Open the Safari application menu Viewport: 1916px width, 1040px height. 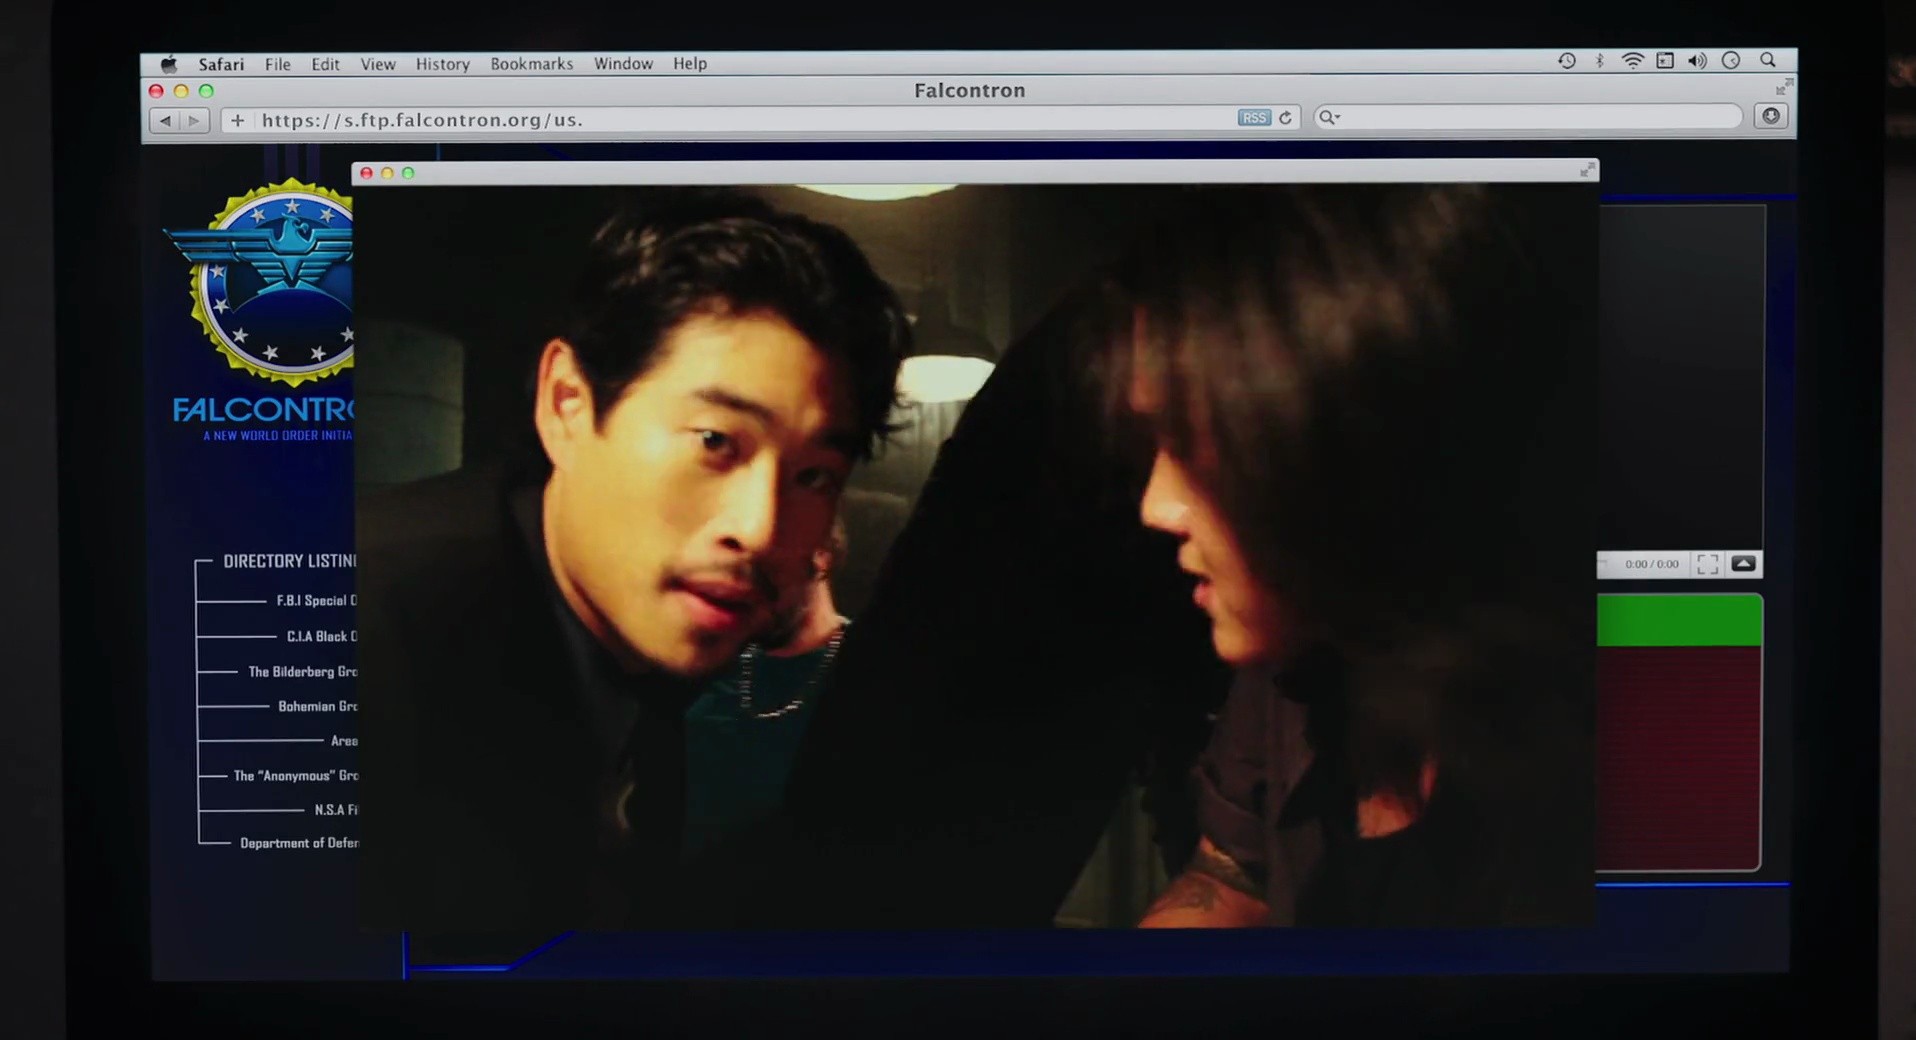(x=221, y=64)
